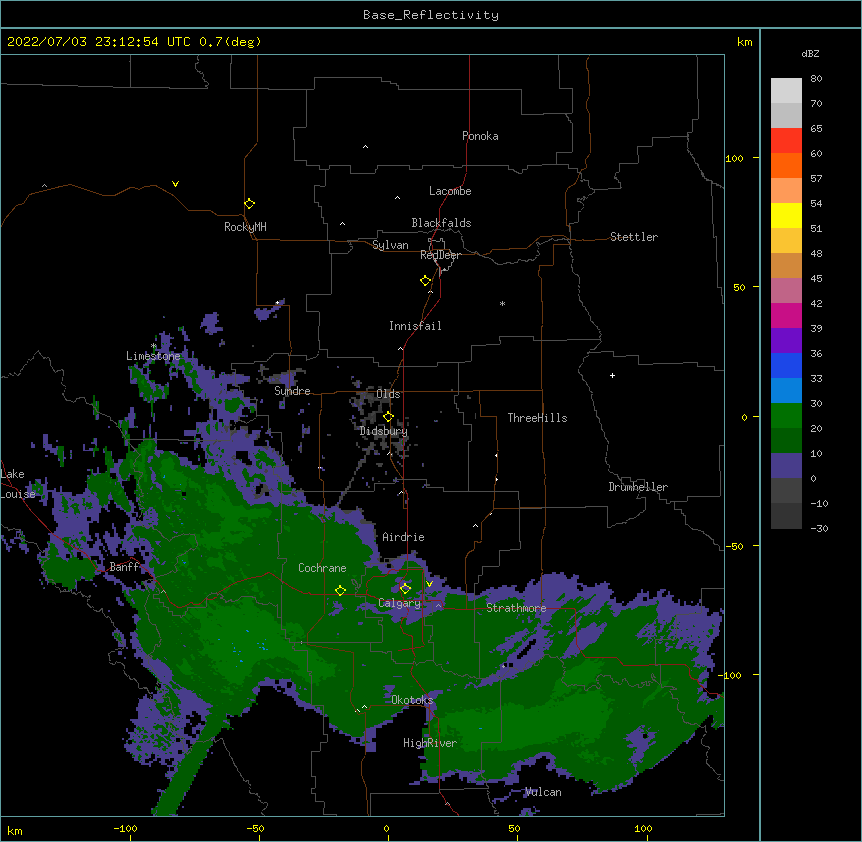
Task: Click the purple 10 dBZ legend swatch
Action: [786, 466]
